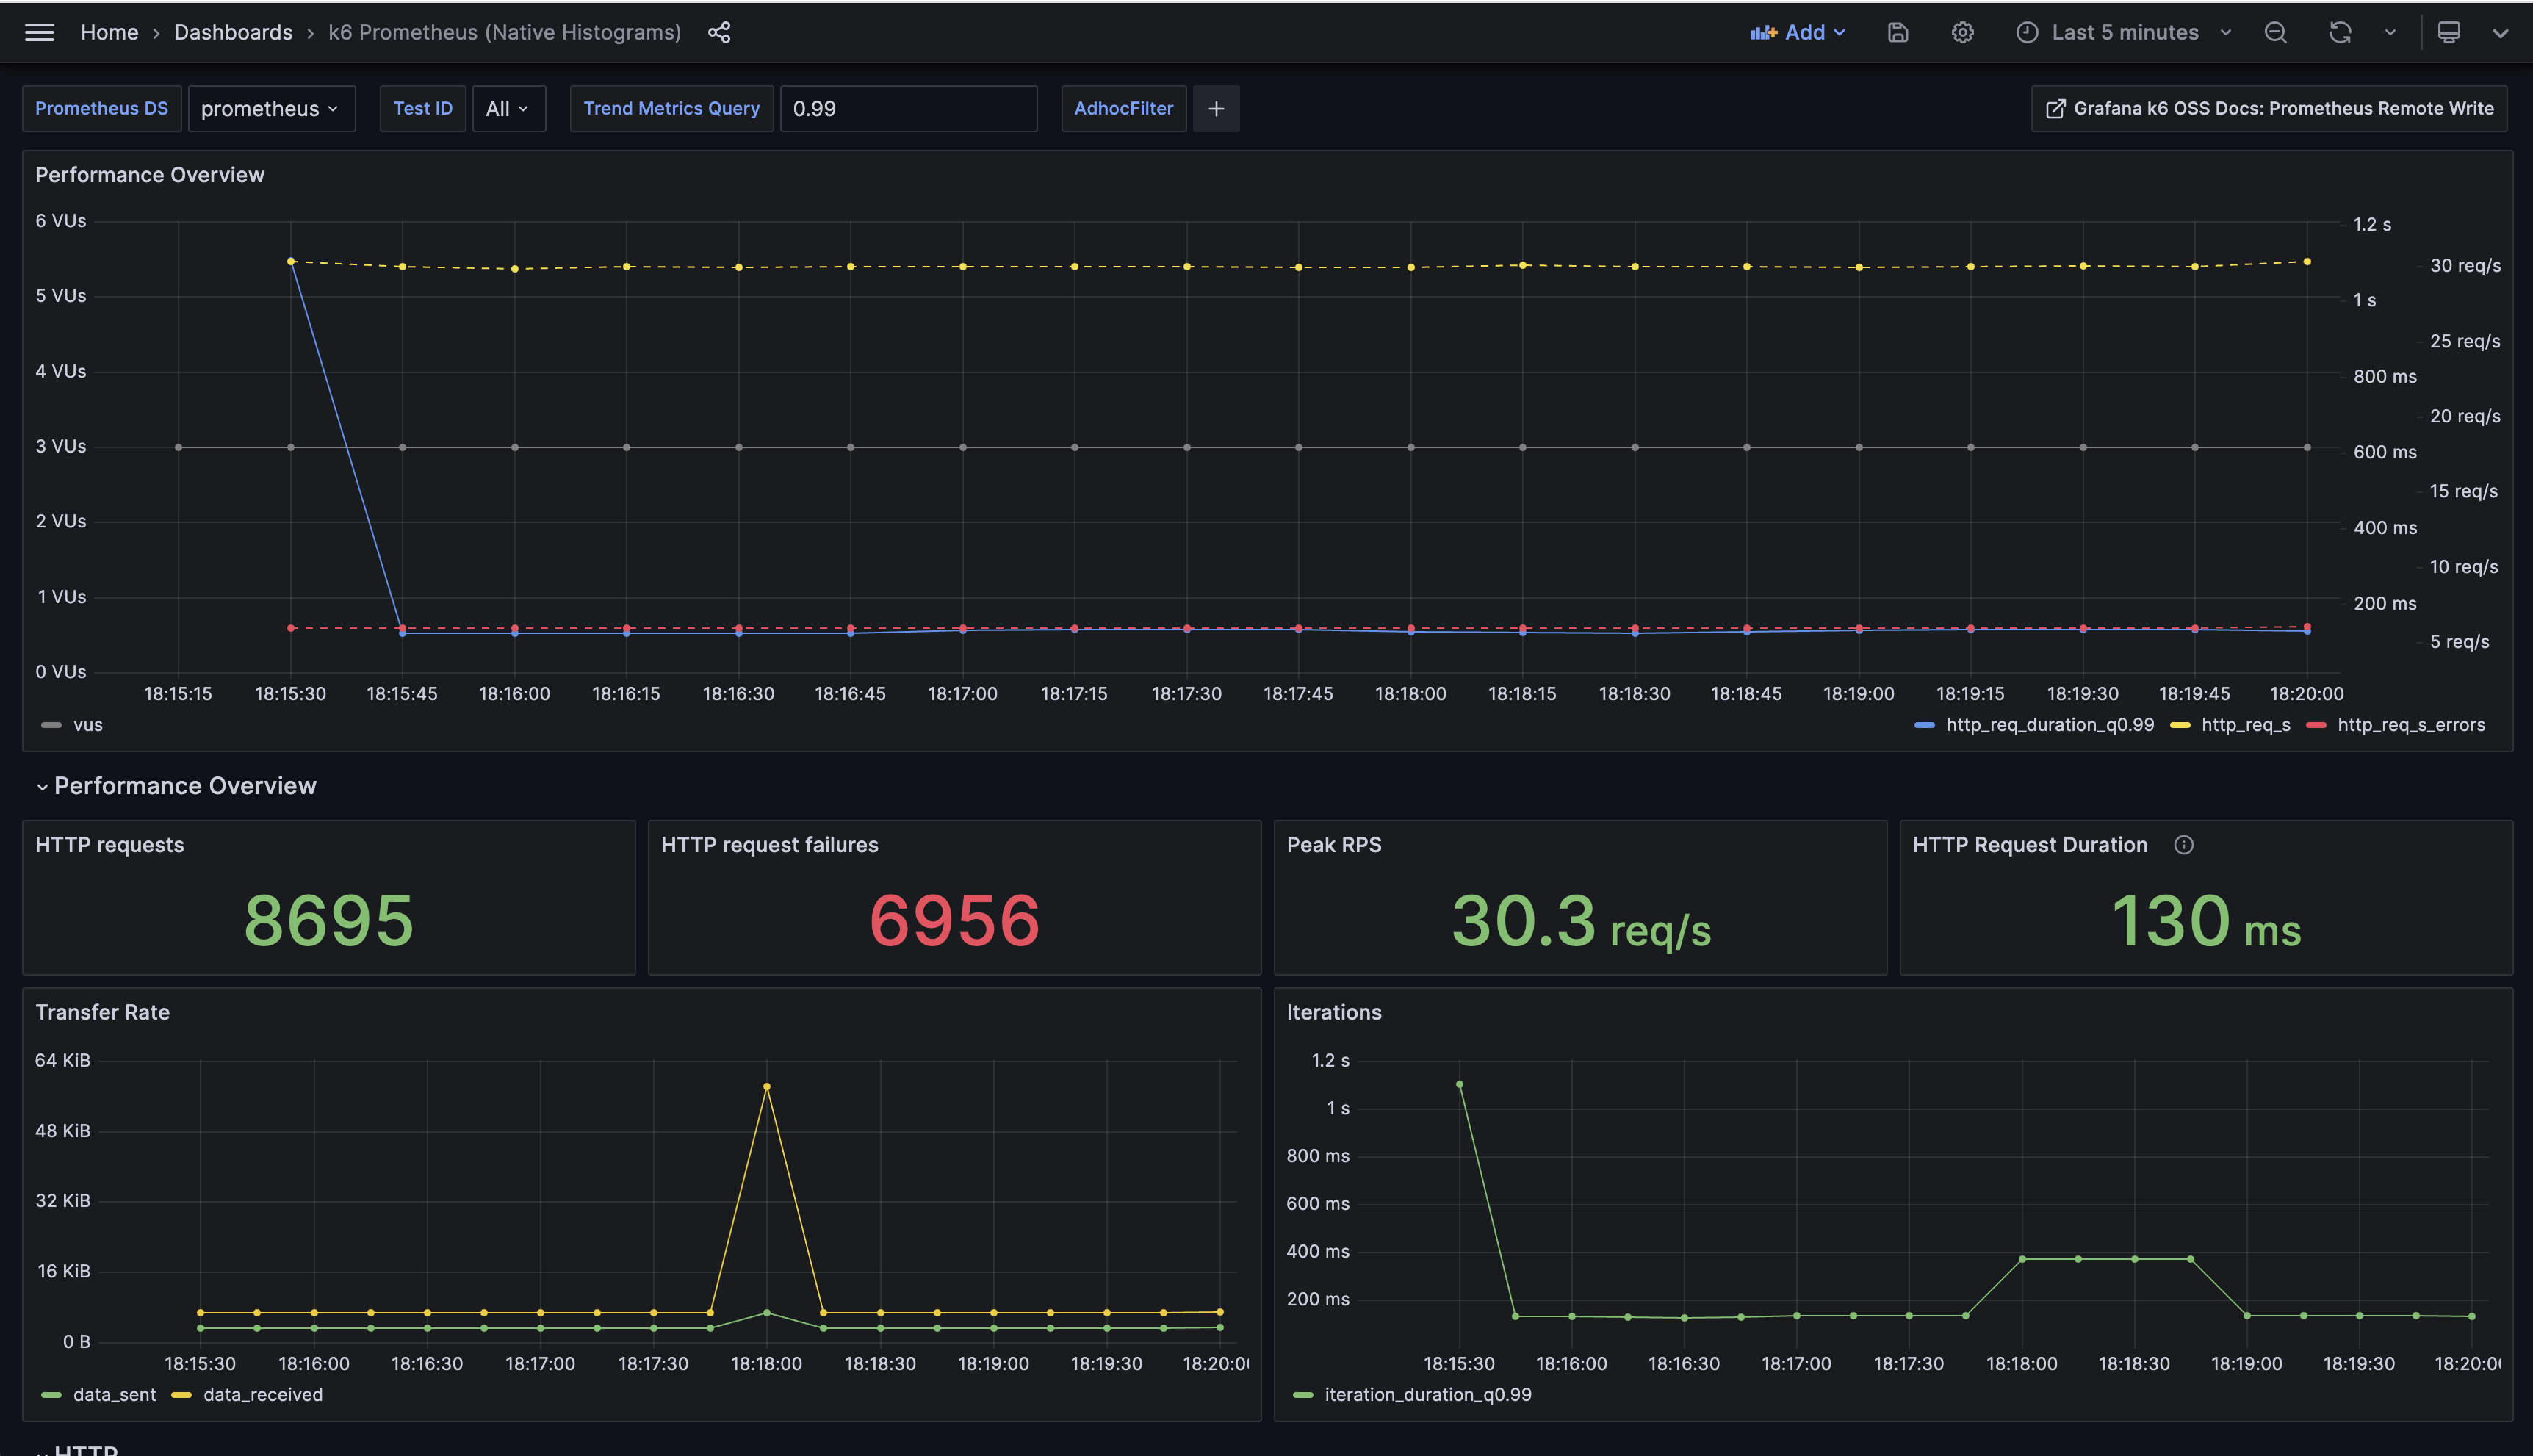Toggle data_received series in Transfer Rate legend

pos(262,1394)
